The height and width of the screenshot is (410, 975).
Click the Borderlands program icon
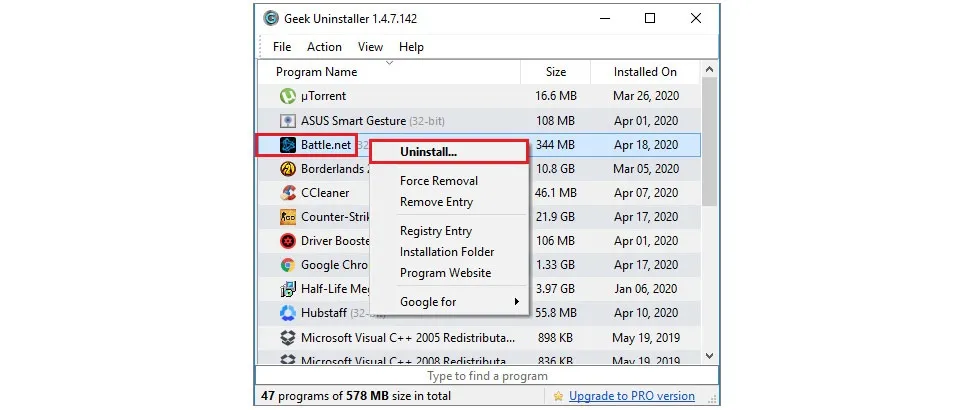(x=287, y=169)
